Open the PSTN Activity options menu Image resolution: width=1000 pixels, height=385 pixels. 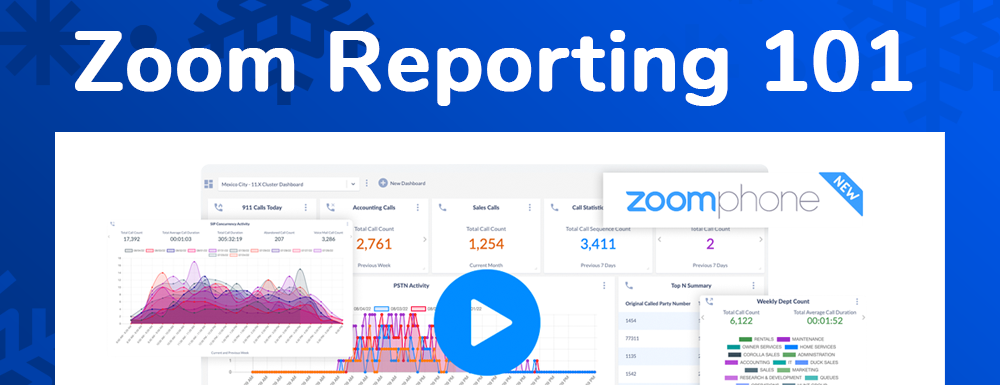pyautogui.click(x=604, y=286)
